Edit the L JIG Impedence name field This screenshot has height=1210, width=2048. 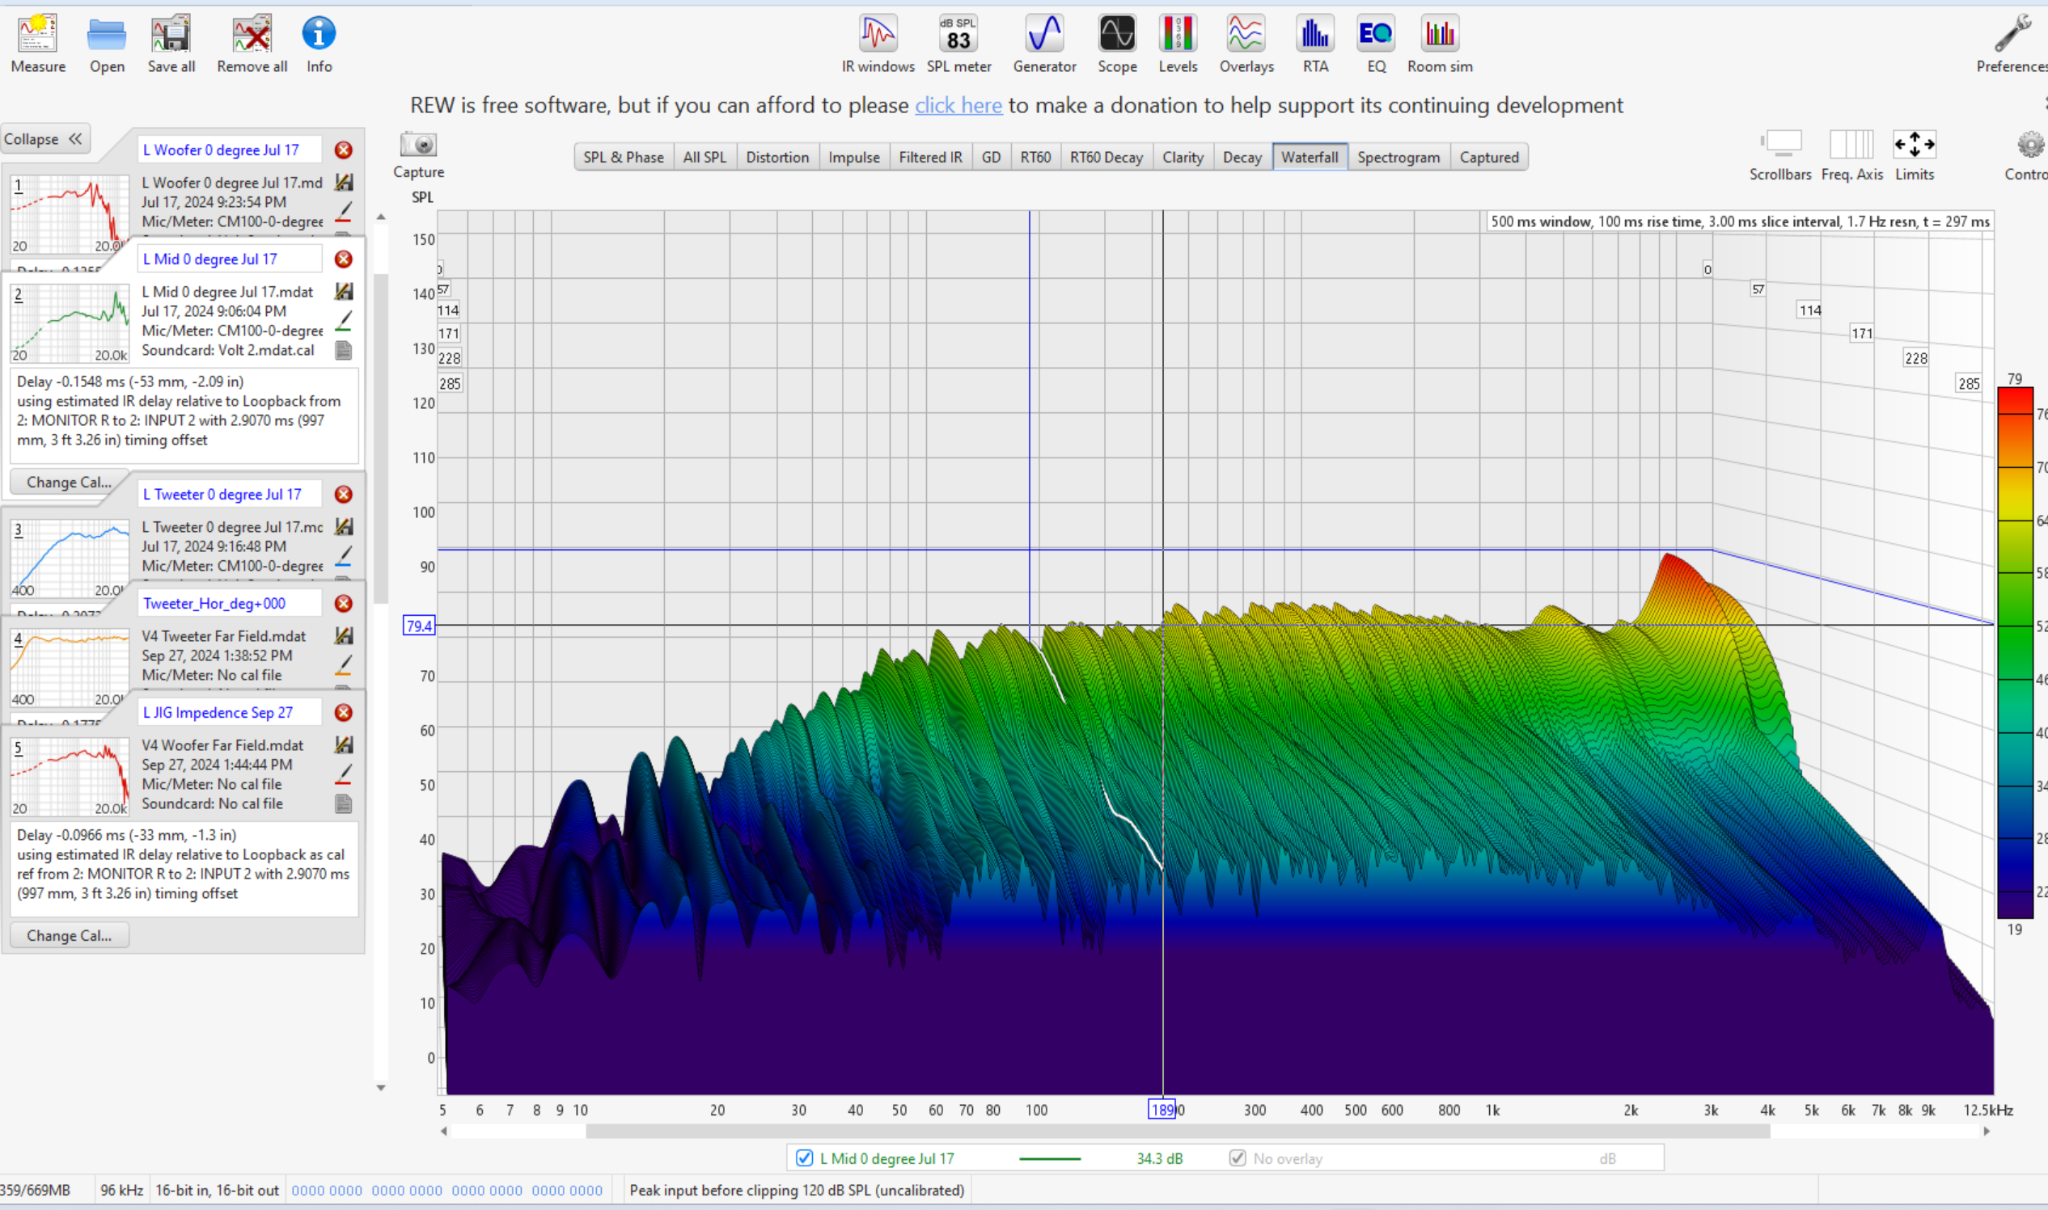[x=229, y=712]
